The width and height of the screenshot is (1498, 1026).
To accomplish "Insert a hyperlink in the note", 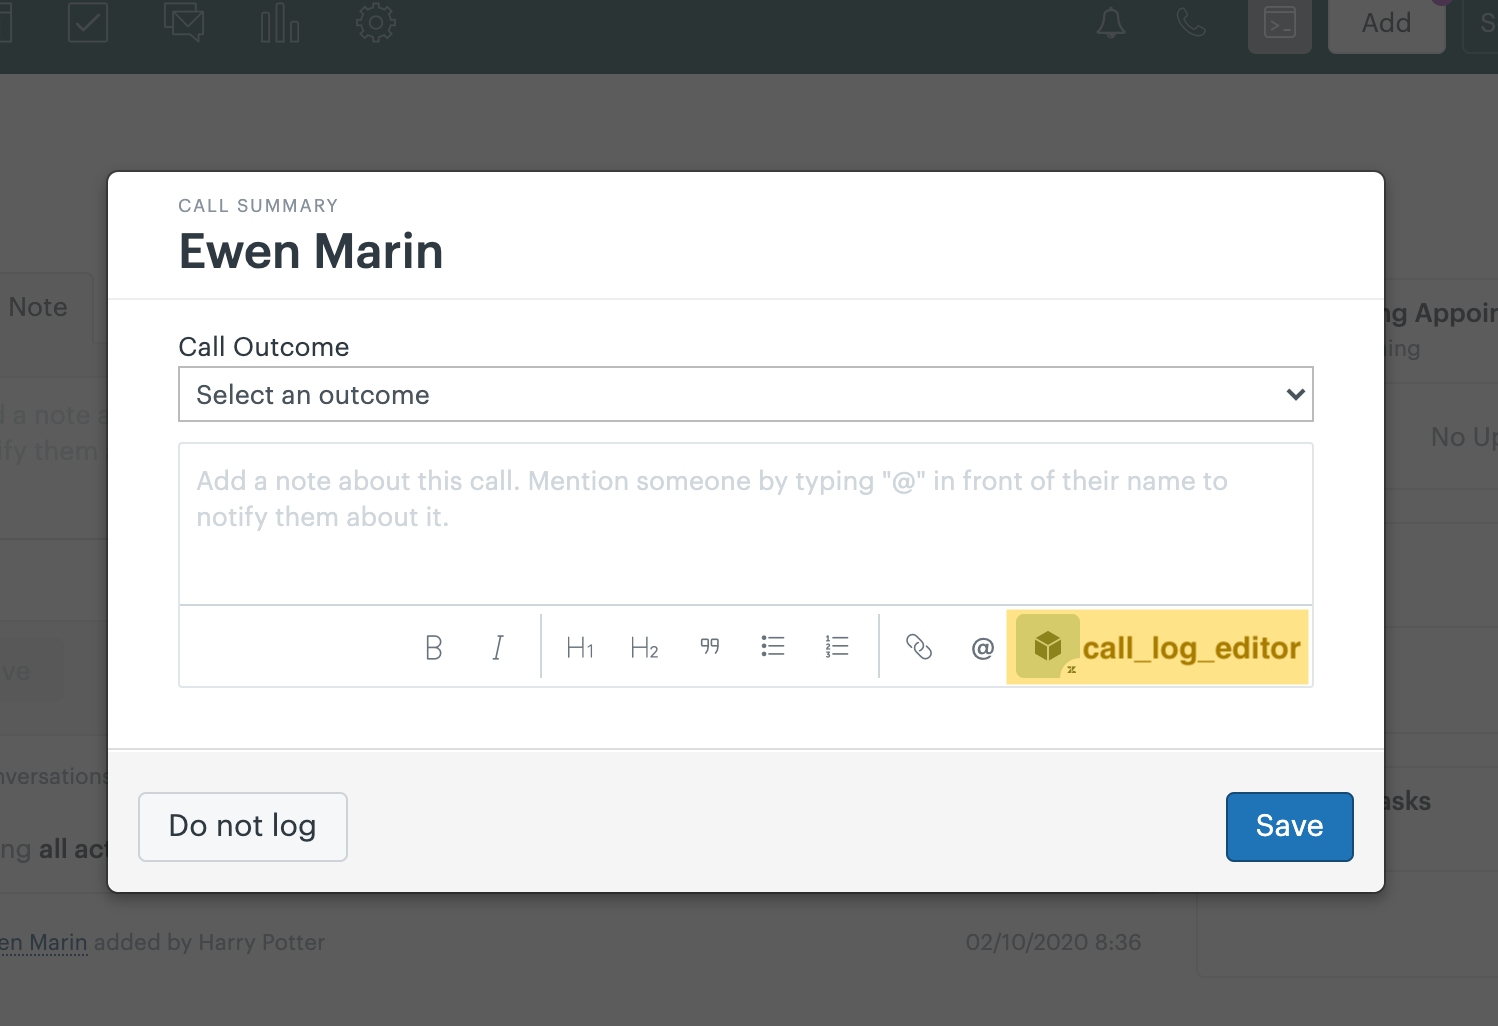I will pos(918,648).
